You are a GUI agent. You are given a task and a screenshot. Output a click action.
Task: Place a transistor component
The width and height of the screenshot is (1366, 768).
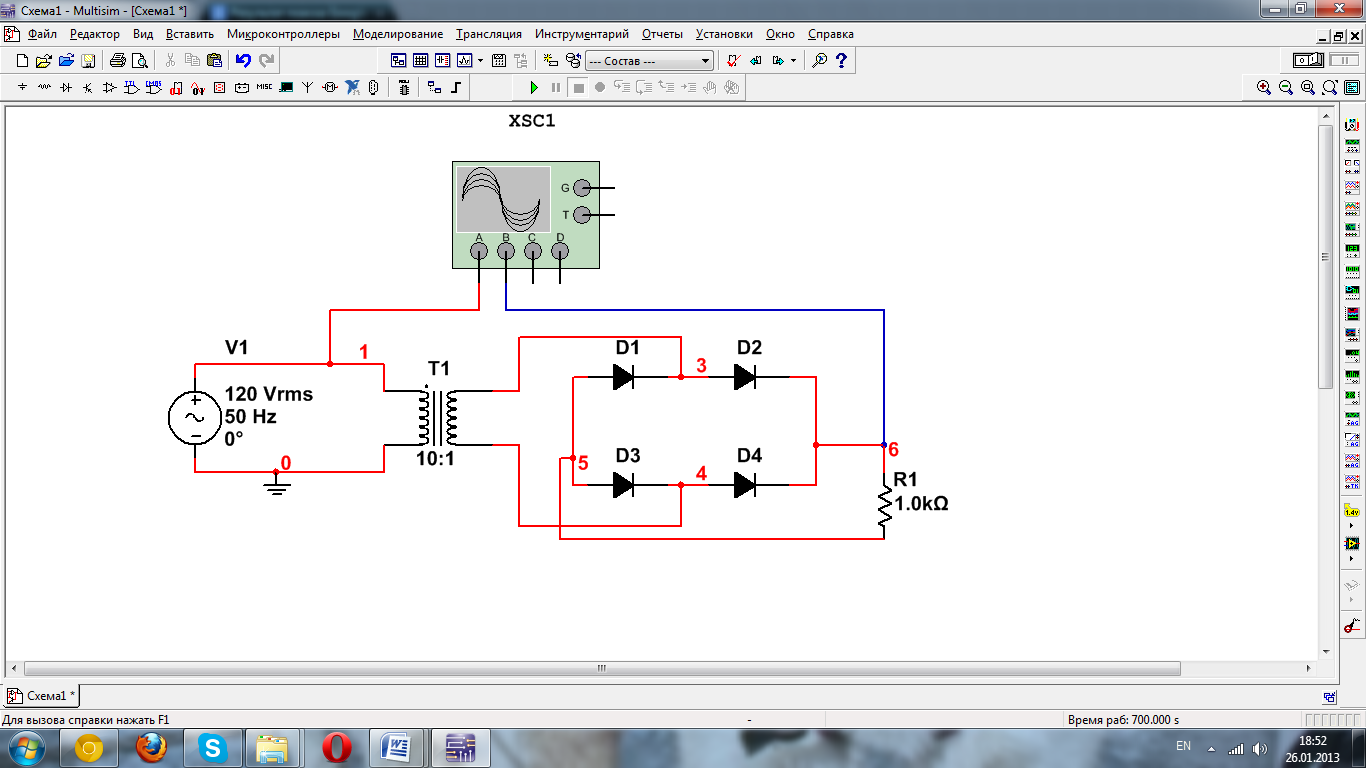point(88,87)
